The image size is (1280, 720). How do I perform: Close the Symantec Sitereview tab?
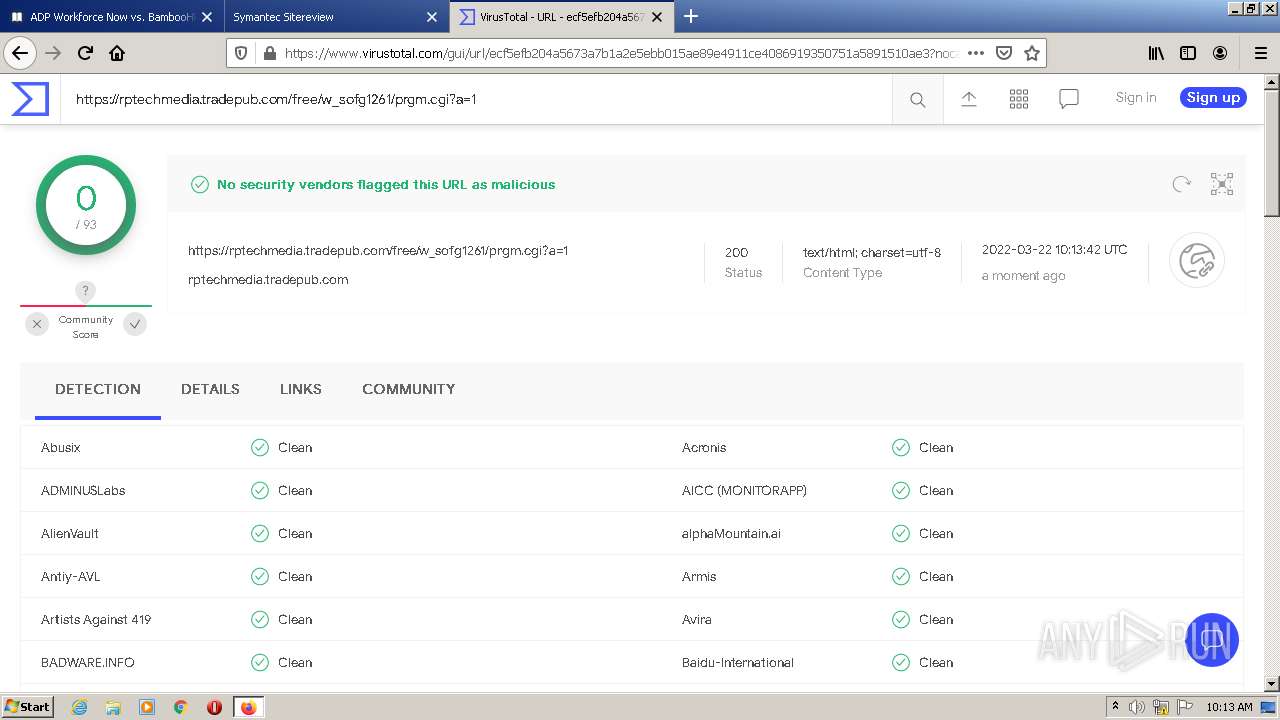(x=432, y=17)
